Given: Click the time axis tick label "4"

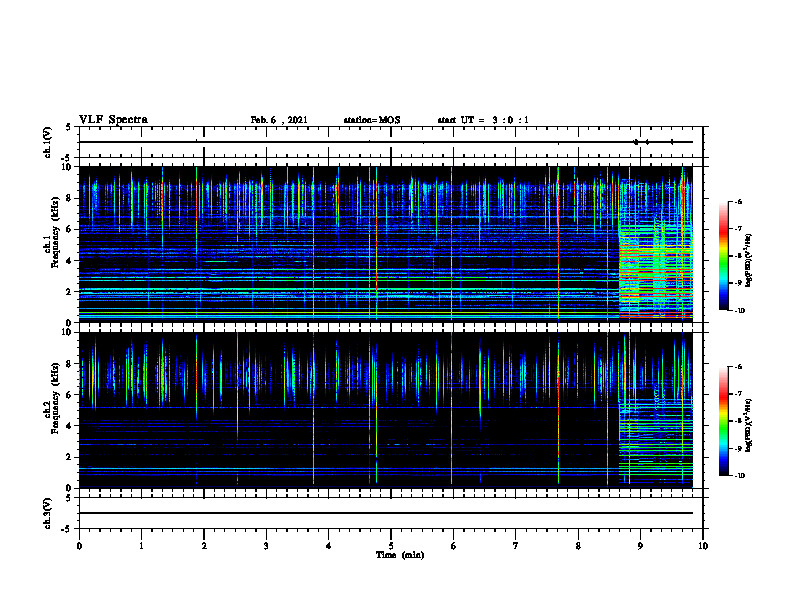Looking at the screenshot, I should point(329,546).
